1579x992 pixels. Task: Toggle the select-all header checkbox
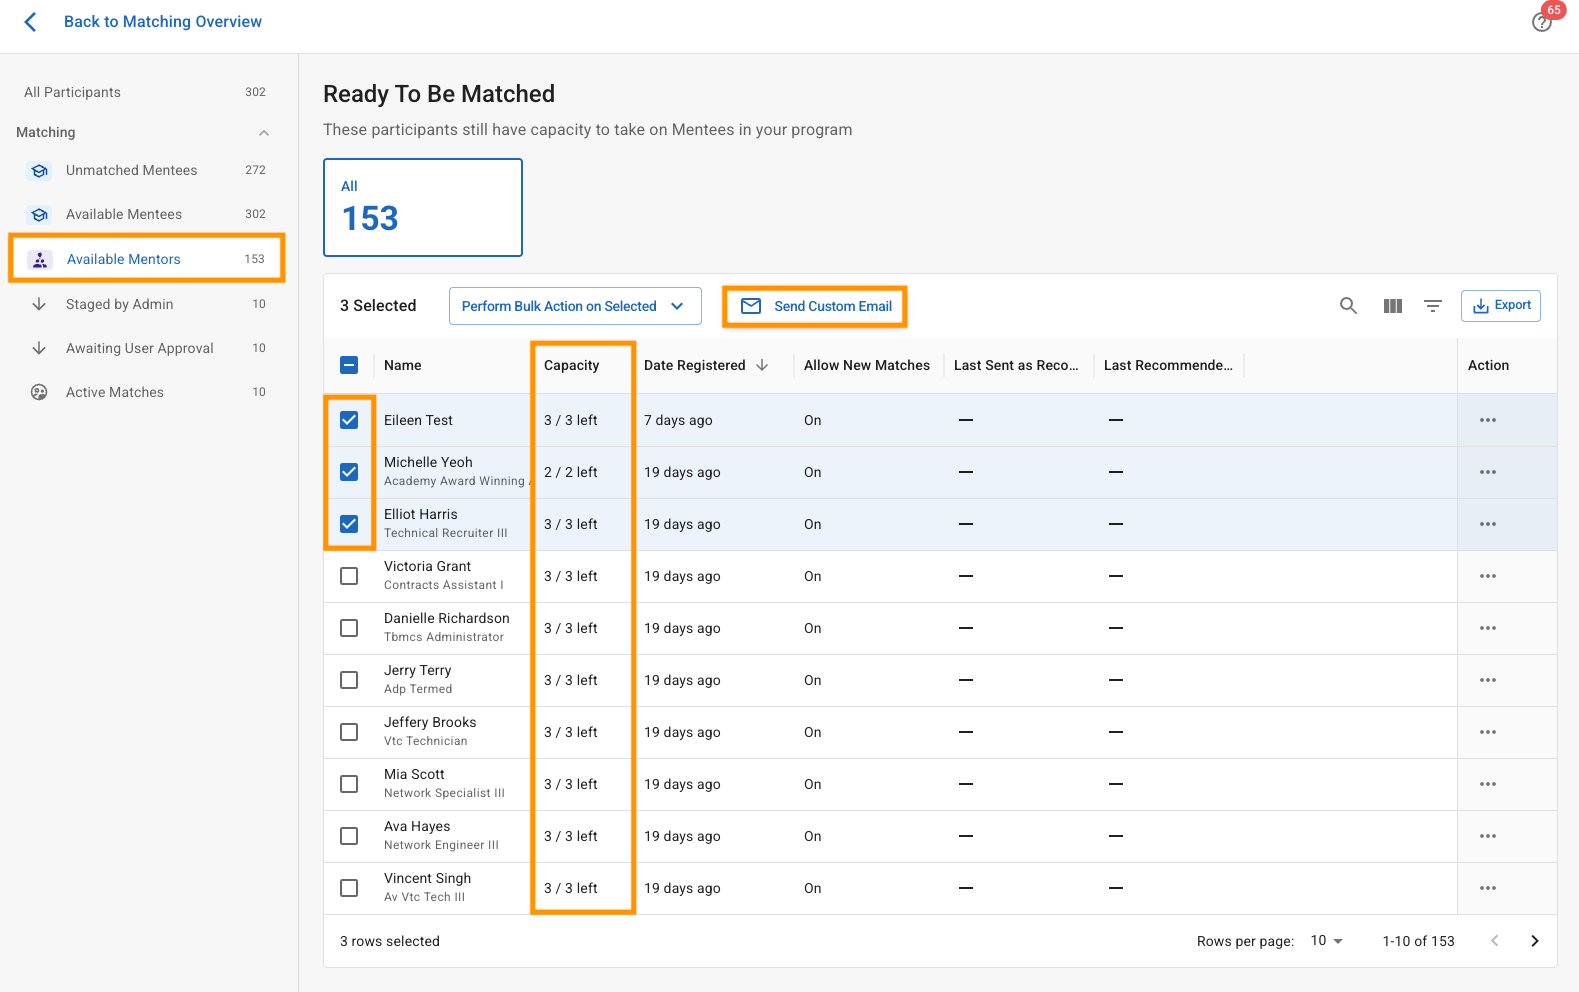tap(349, 365)
